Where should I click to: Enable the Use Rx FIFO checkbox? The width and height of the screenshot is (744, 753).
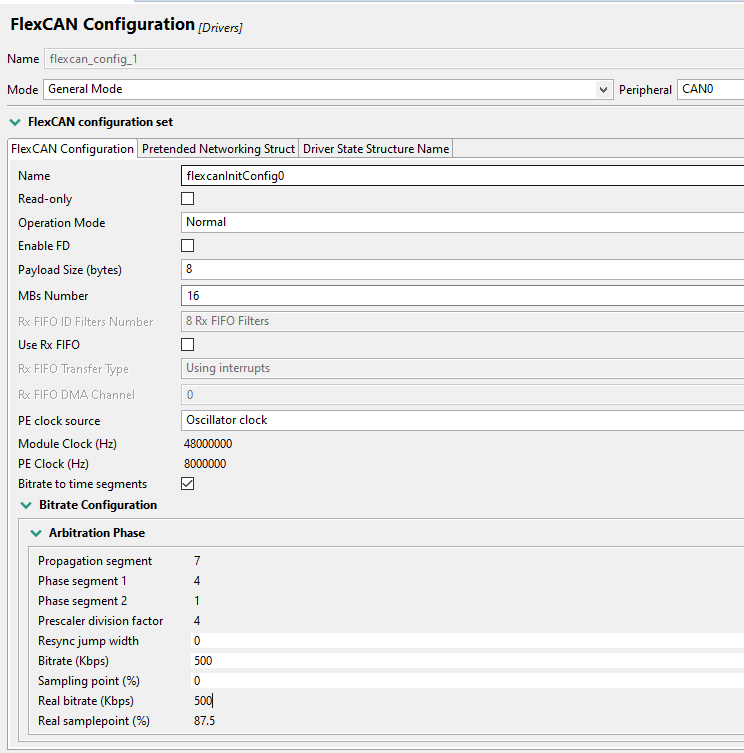click(187, 345)
